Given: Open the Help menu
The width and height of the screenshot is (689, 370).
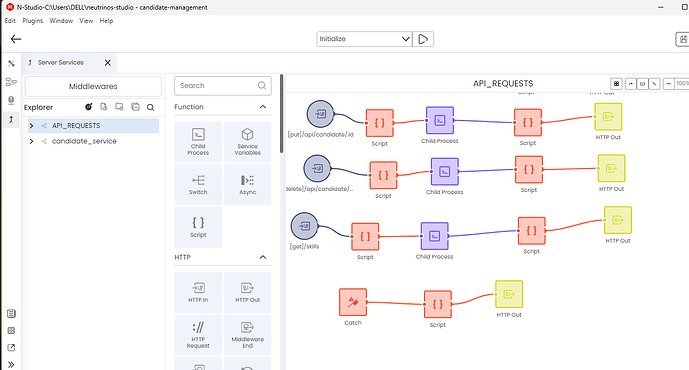Looking at the screenshot, I should tap(106, 21).
